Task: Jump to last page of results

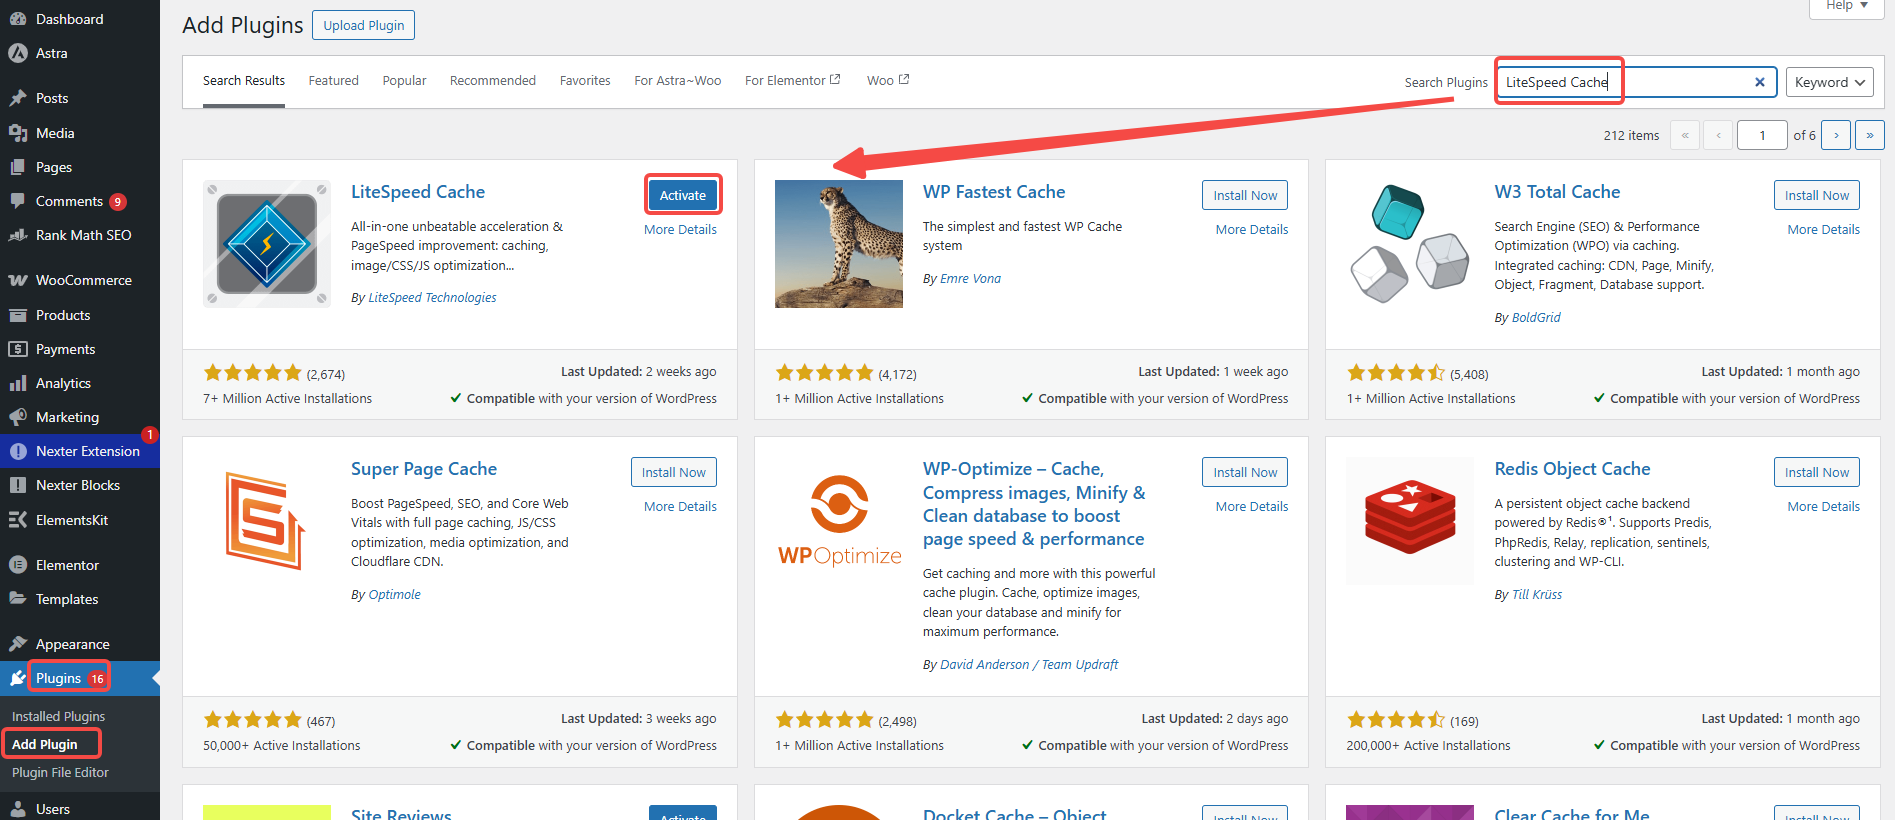Action: click(x=1869, y=135)
